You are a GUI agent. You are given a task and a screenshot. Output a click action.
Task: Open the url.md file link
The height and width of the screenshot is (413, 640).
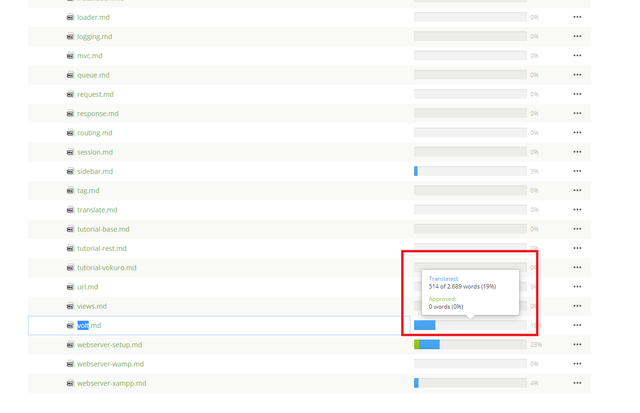pos(87,287)
